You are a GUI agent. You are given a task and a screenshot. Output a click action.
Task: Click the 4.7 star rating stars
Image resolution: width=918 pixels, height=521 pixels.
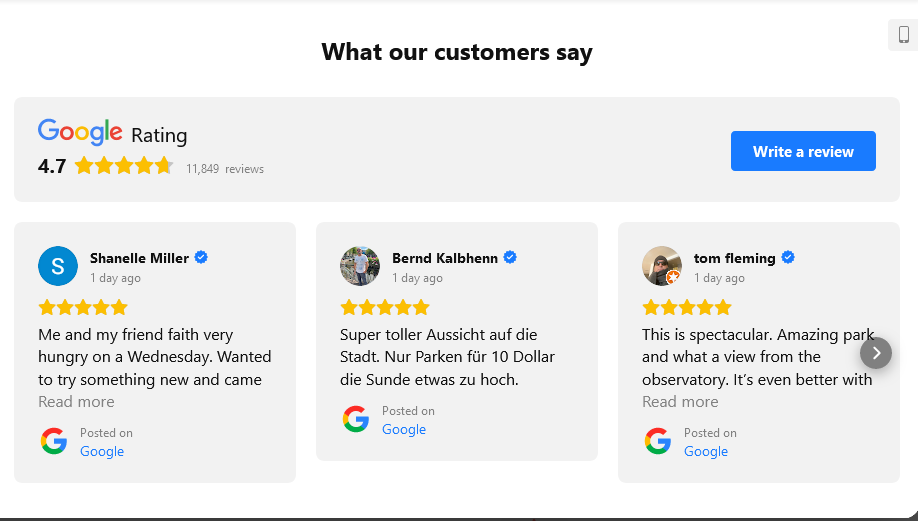click(x=124, y=166)
